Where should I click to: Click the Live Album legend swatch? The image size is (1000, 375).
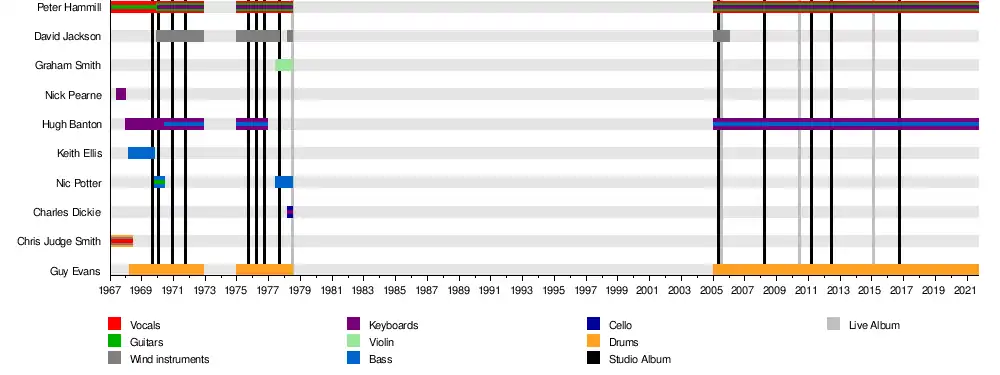[833, 324]
